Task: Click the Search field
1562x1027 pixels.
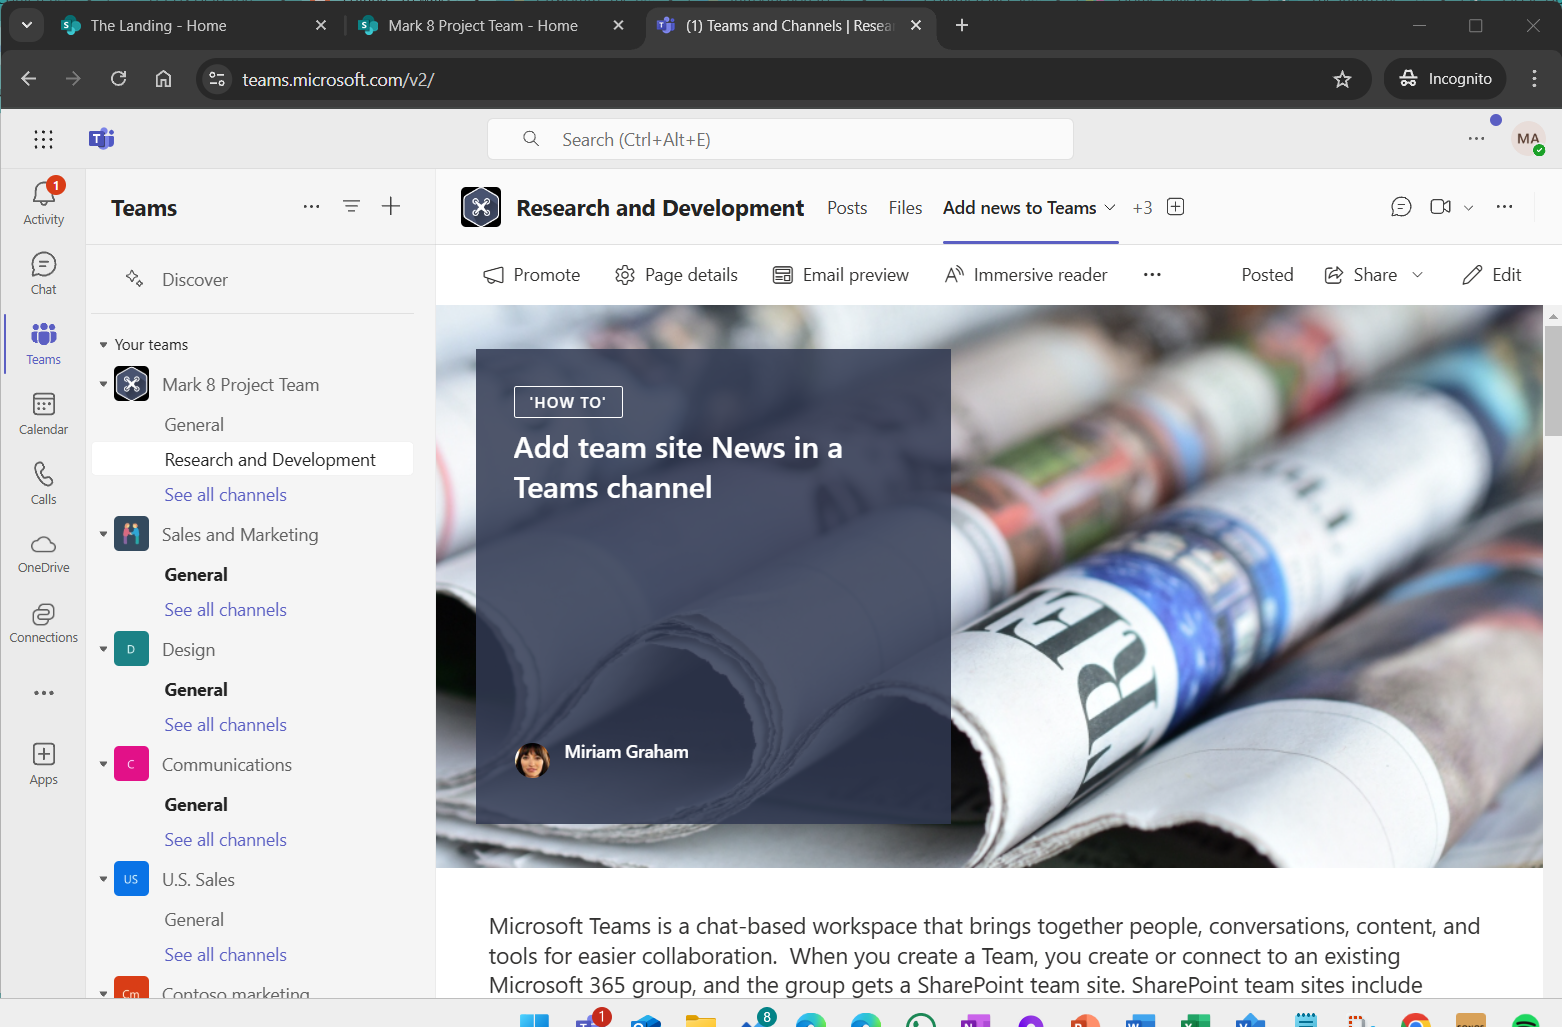Action: 780,139
